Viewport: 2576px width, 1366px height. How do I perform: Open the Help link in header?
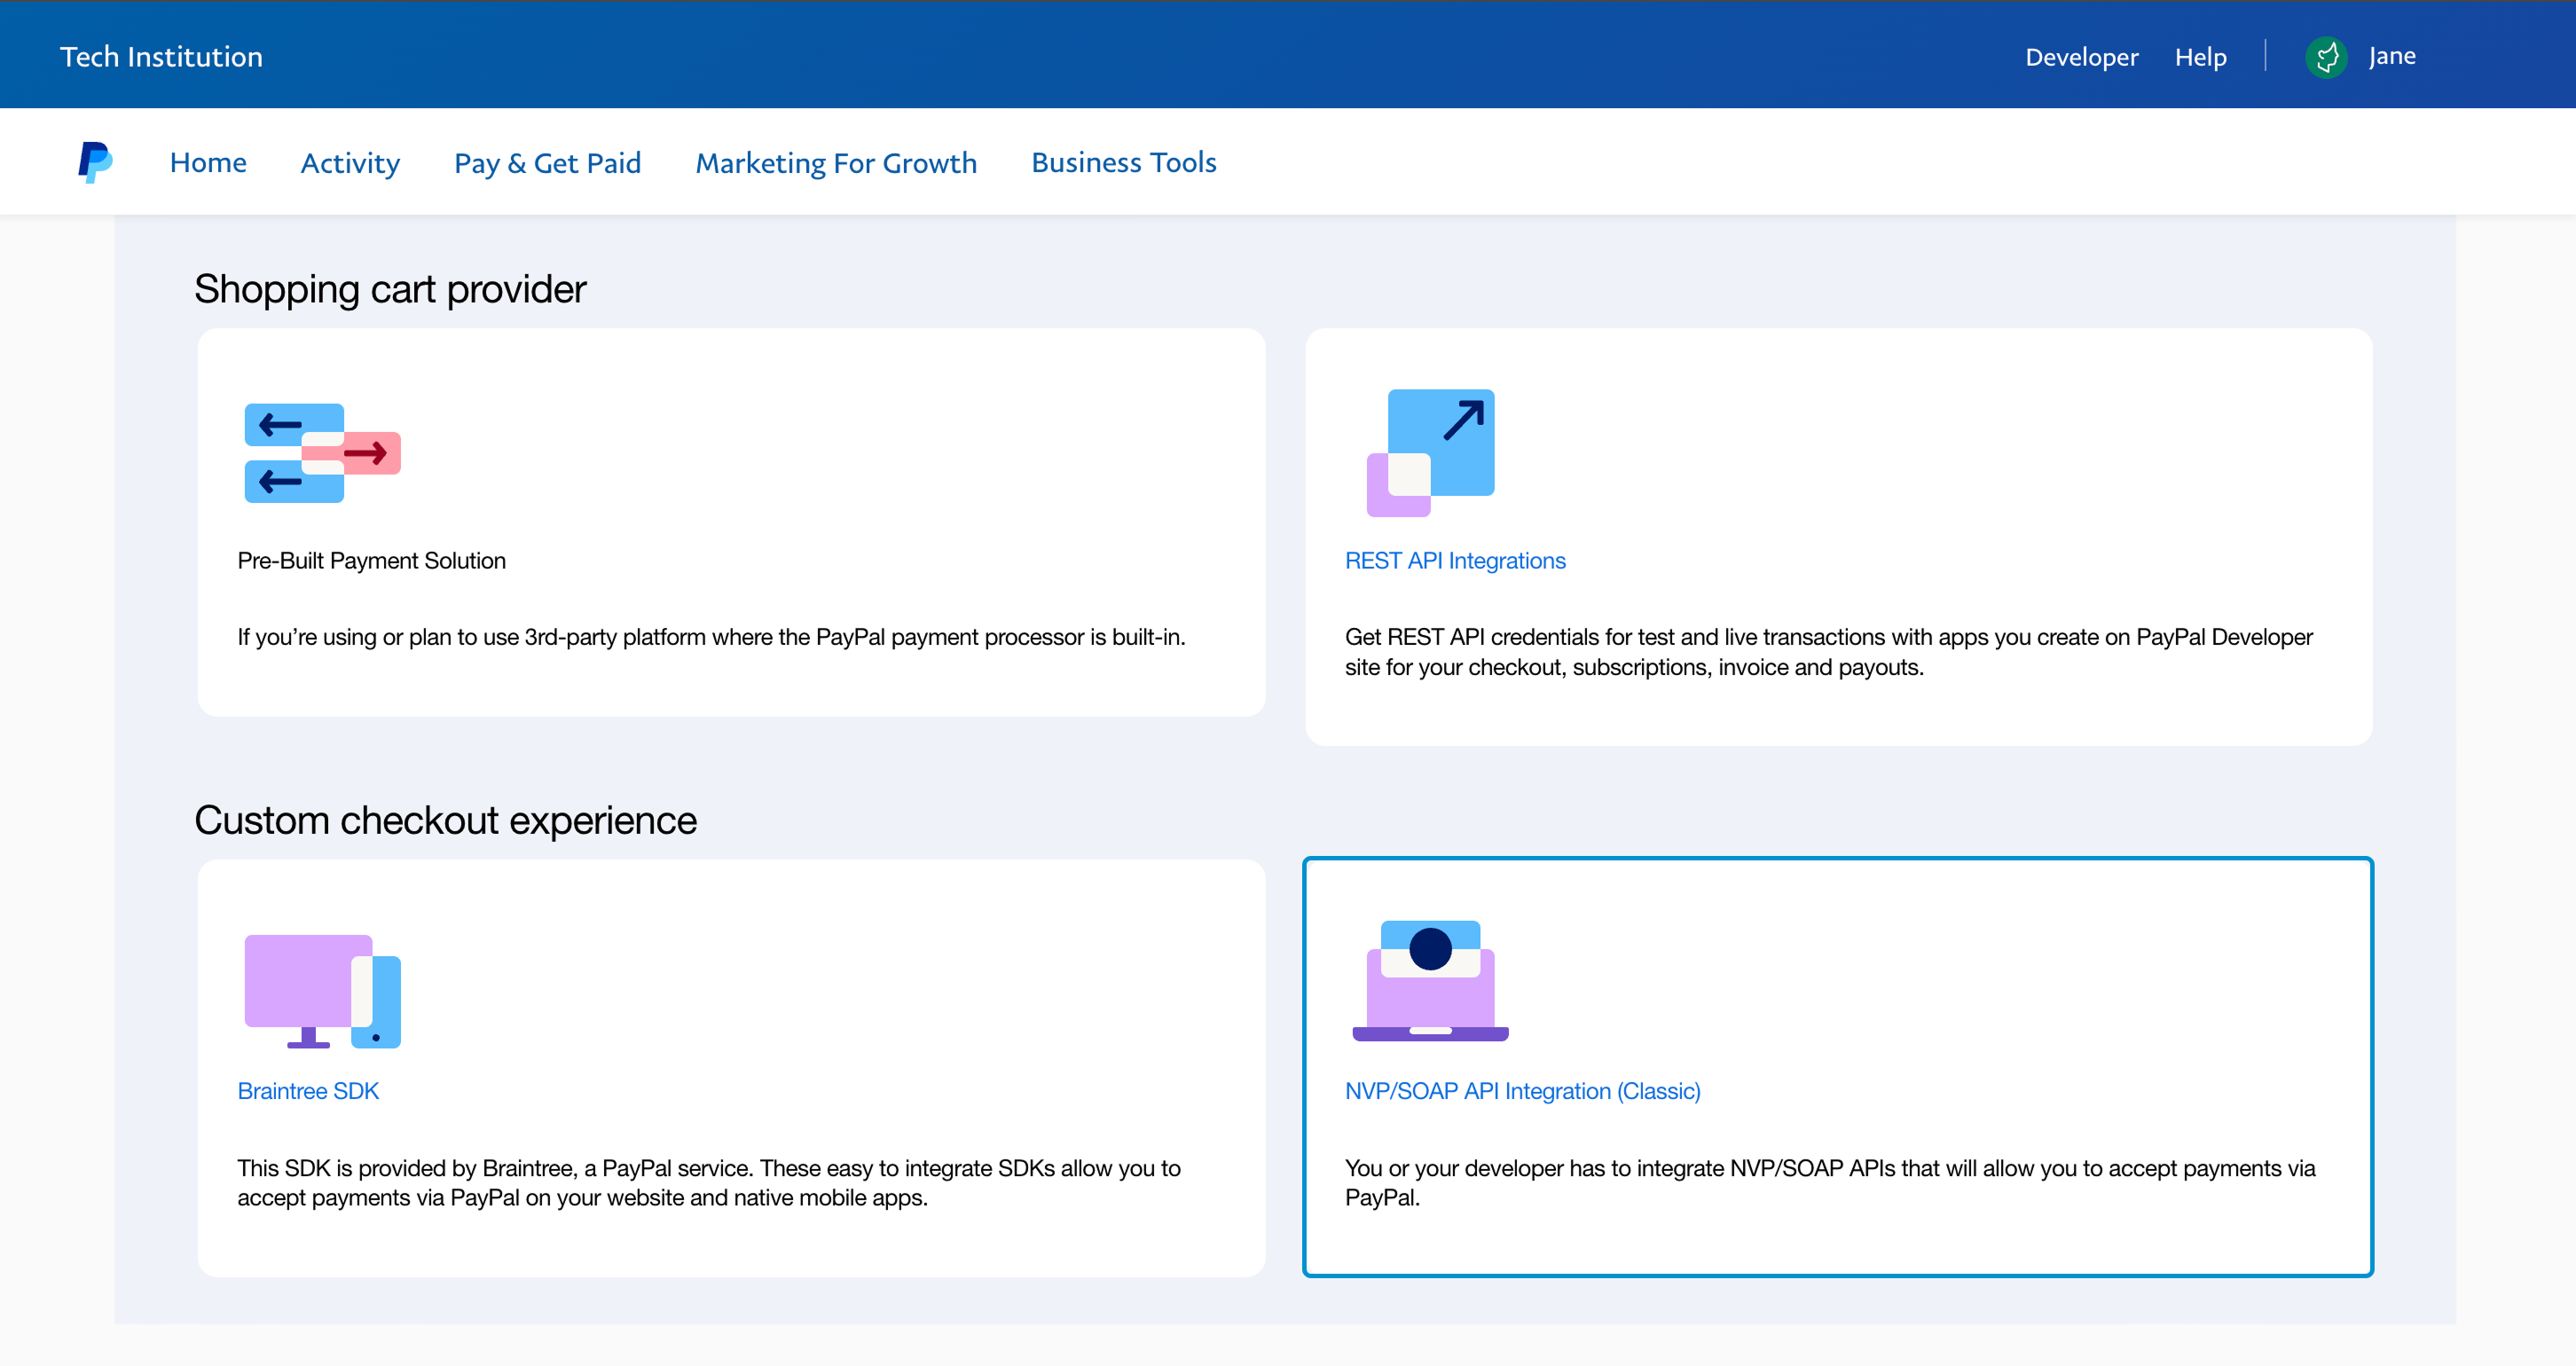point(2200,57)
